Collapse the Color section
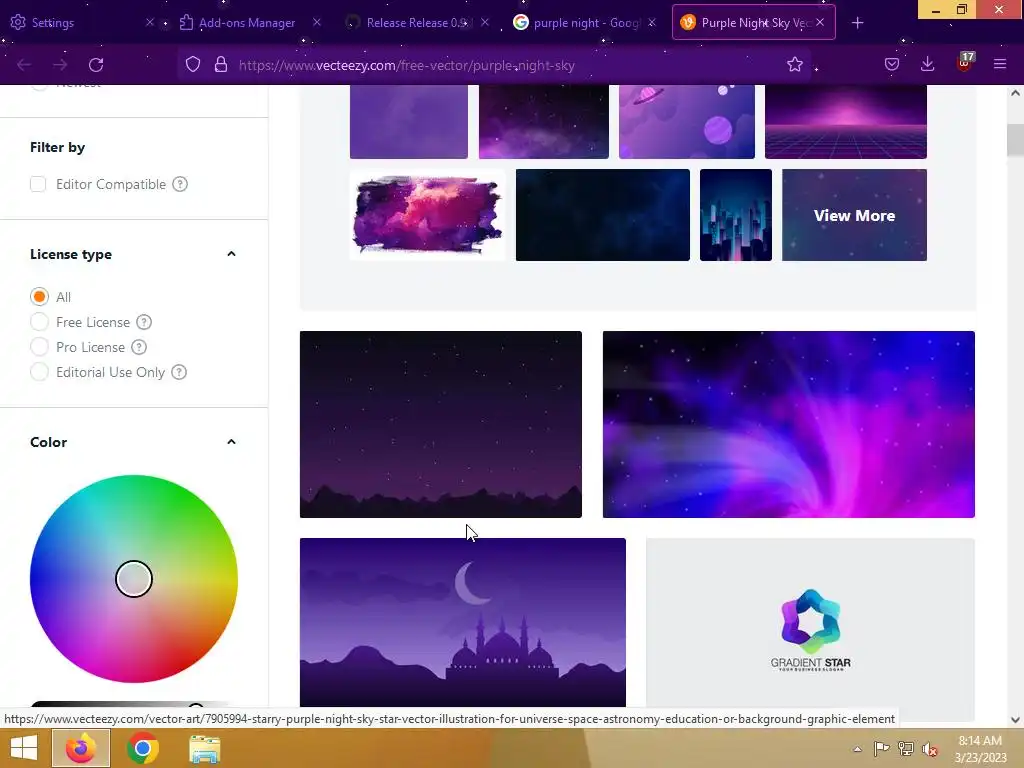This screenshot has width=1024, height=768. [231, 442]
